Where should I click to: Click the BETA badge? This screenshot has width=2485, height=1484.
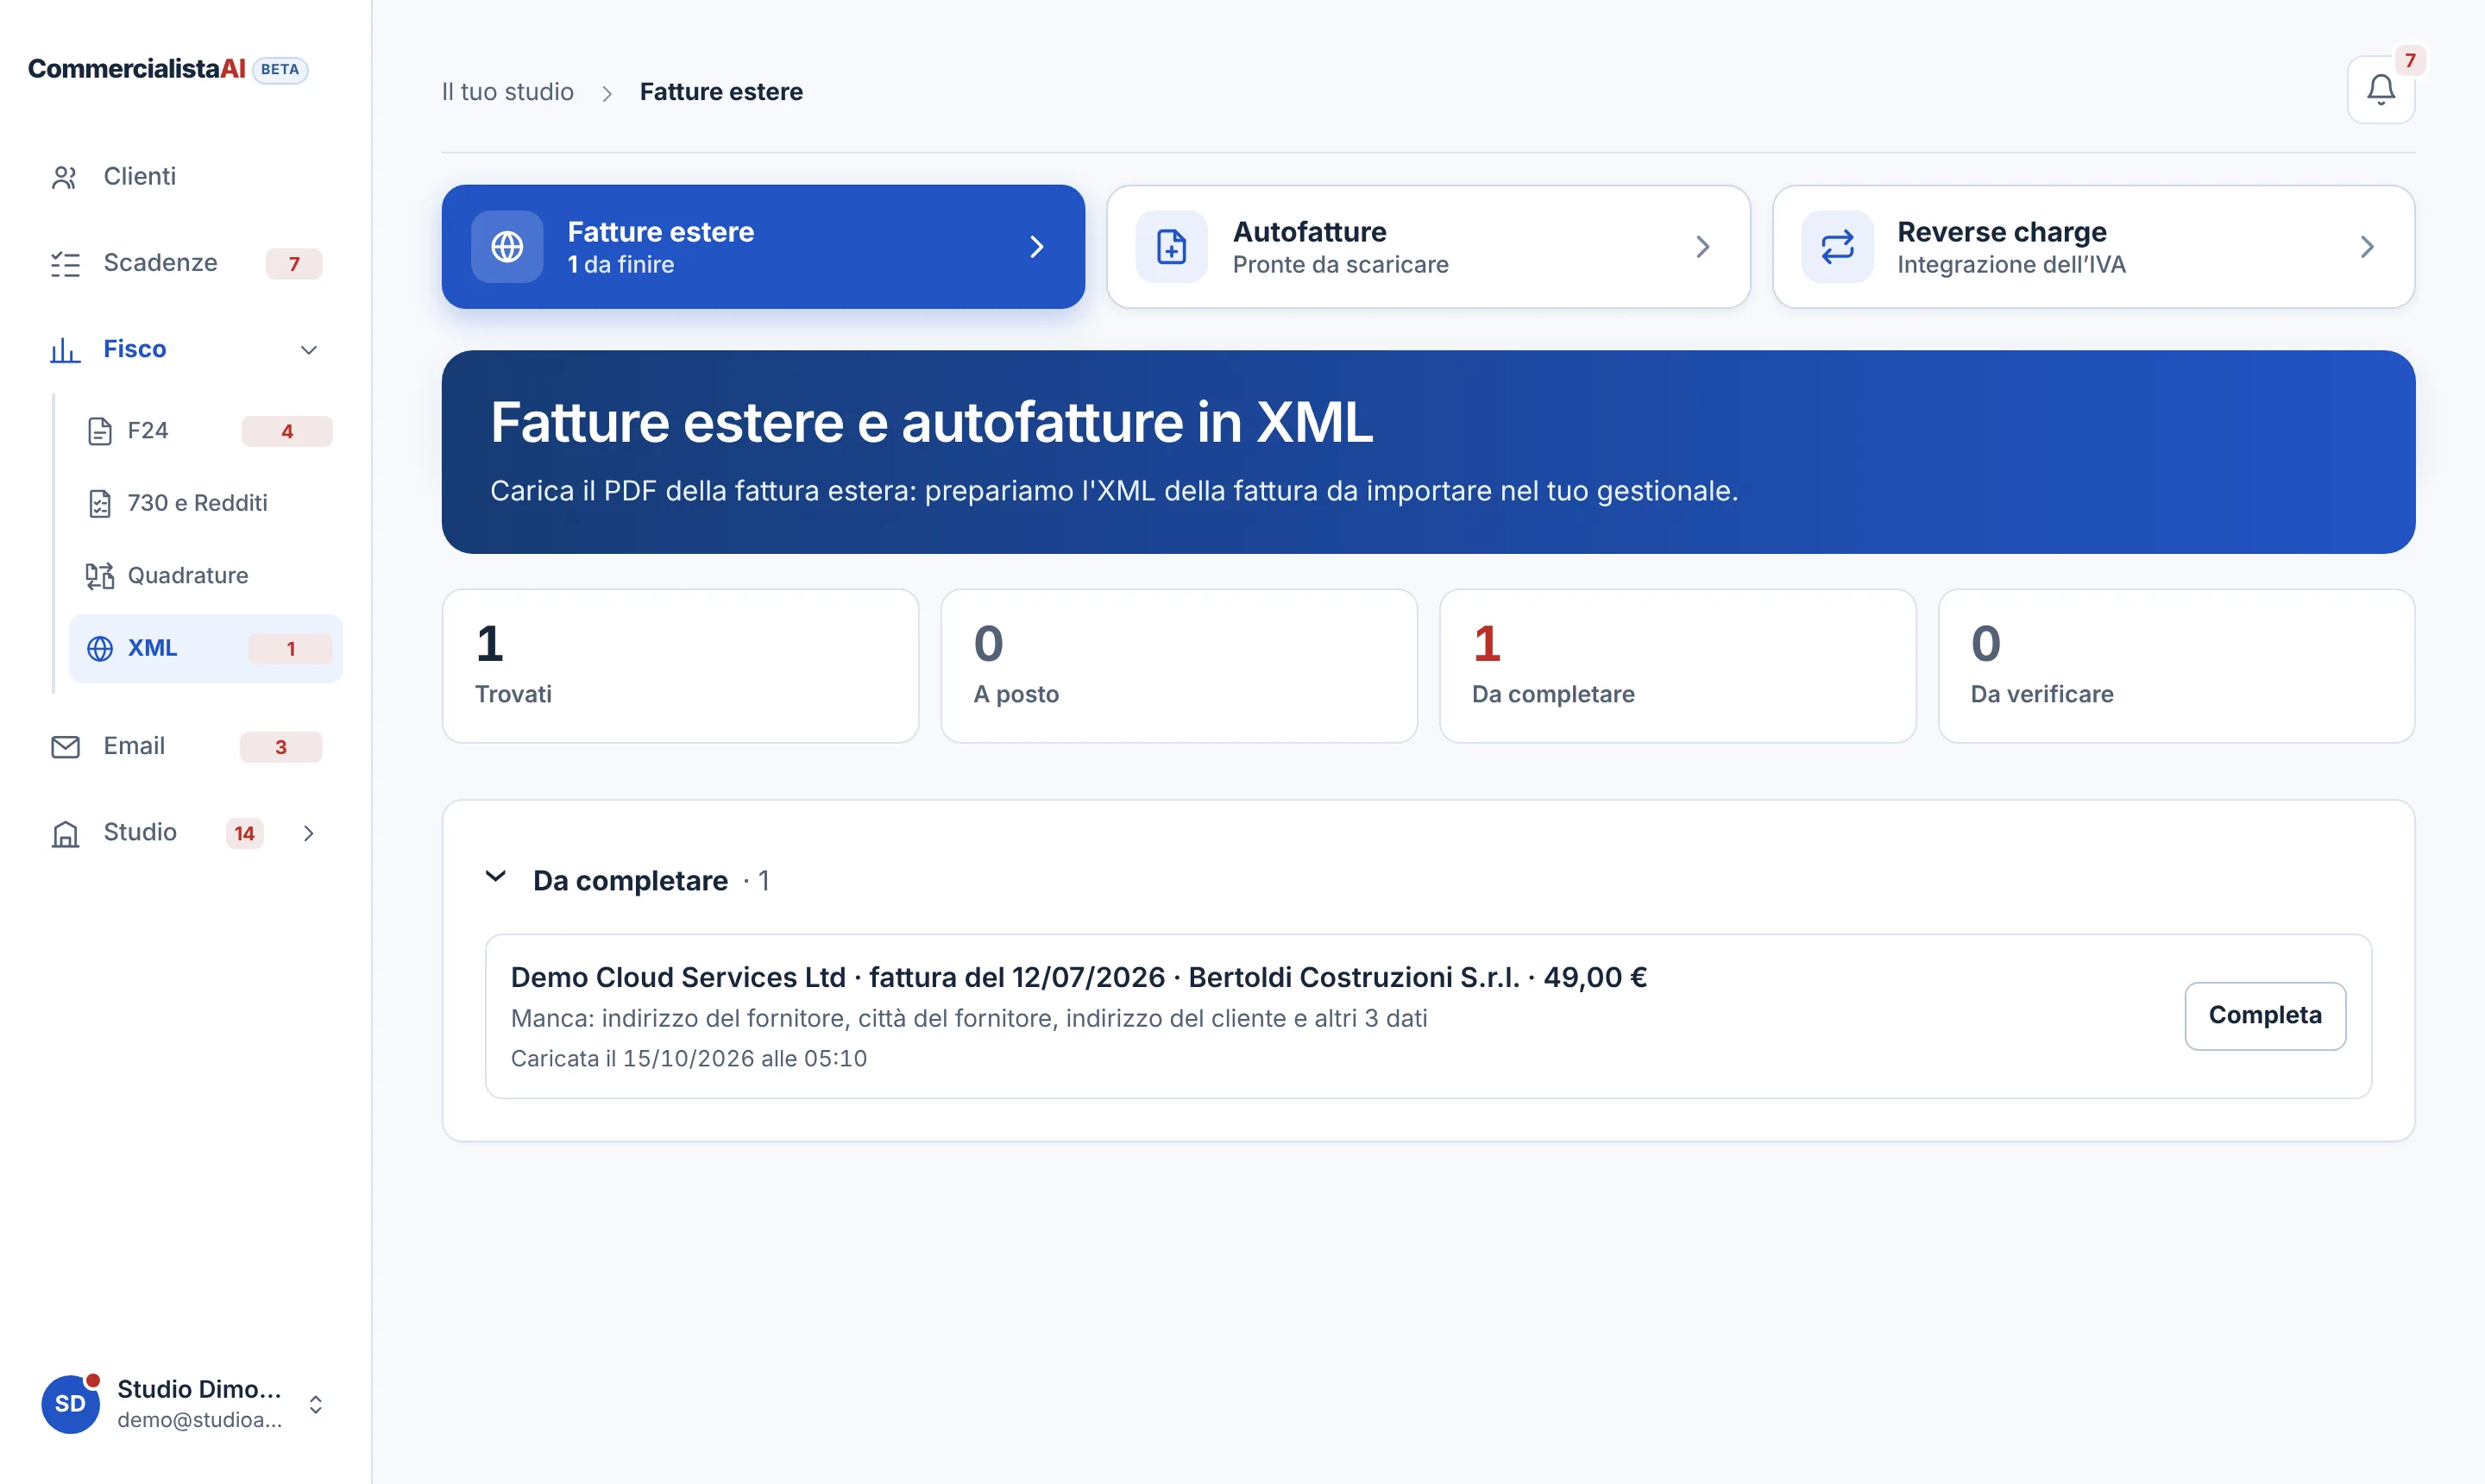[280, 69]
